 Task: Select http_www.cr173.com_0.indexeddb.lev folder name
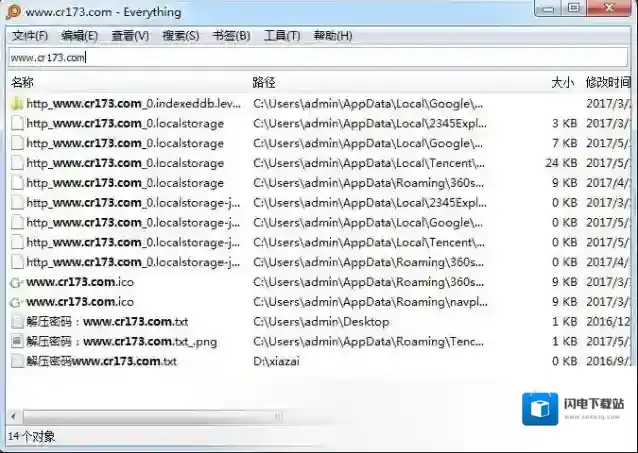point(133,104)
